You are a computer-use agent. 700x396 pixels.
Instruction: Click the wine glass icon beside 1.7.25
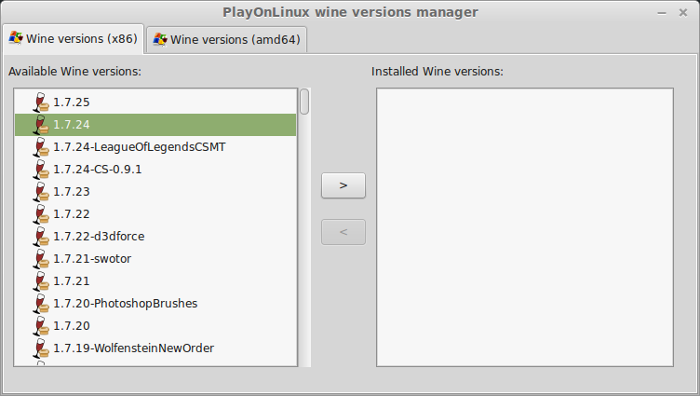41,102
